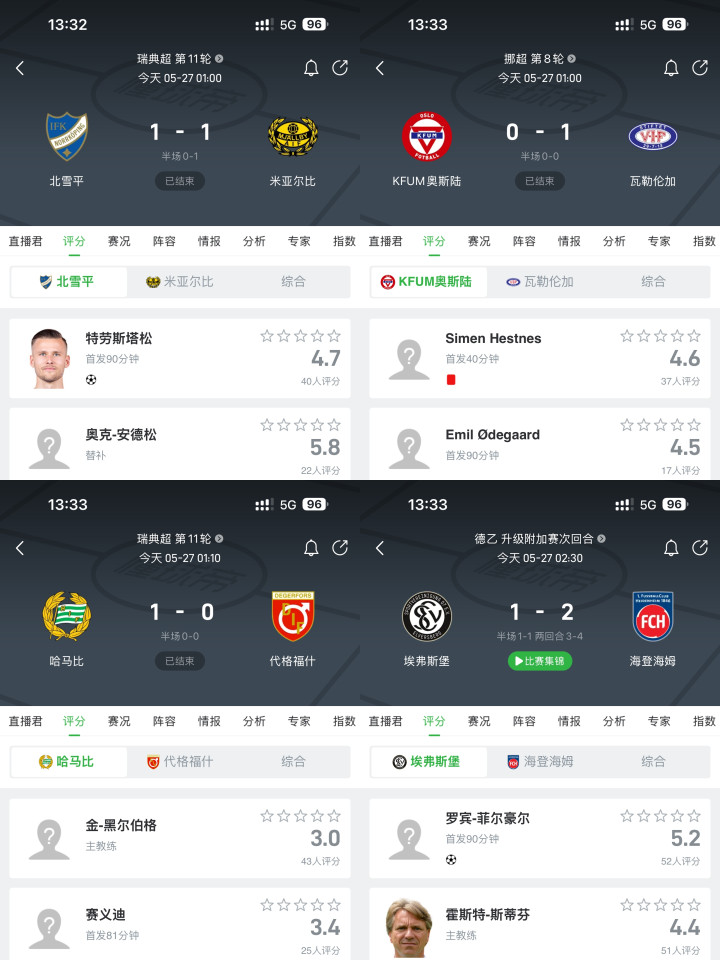
Task: Tap the bell icon in Norrköping match header
Action: point(311,68)
